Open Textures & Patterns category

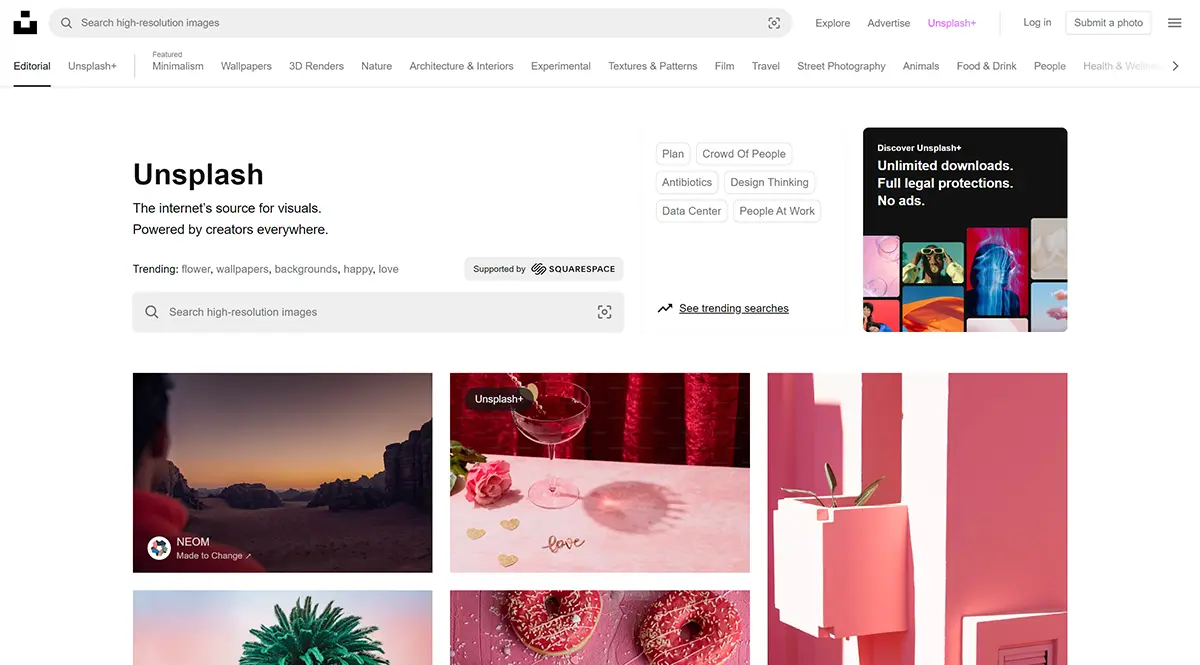tap(653, 66)
